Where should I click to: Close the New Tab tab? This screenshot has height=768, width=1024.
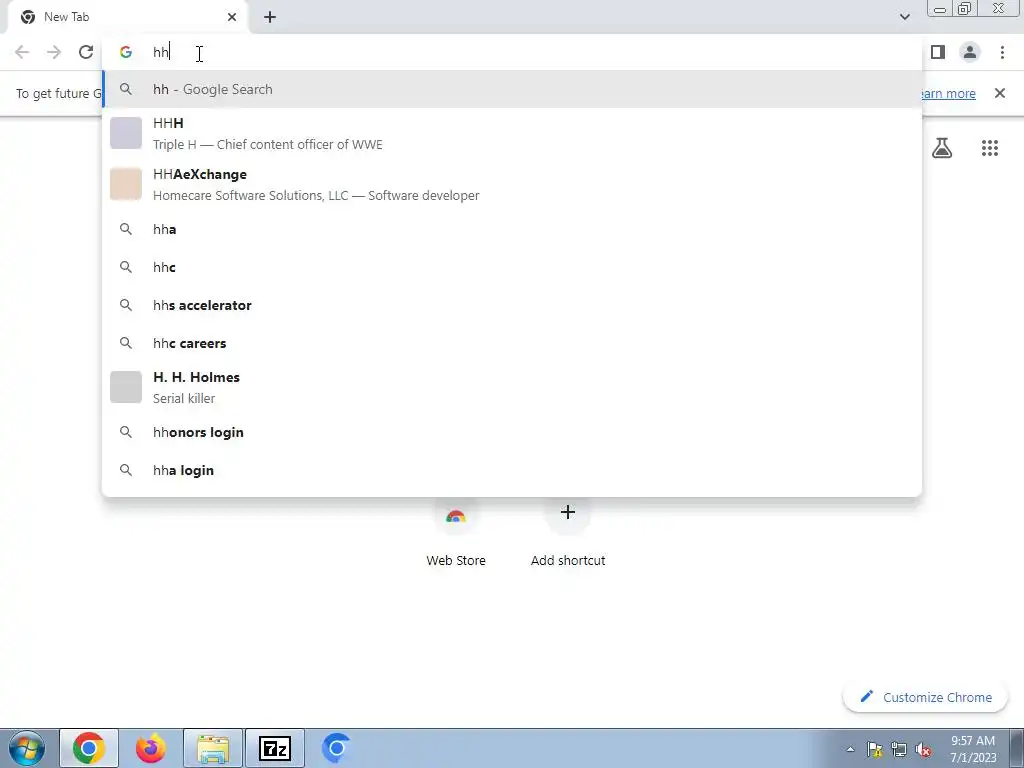232,17
